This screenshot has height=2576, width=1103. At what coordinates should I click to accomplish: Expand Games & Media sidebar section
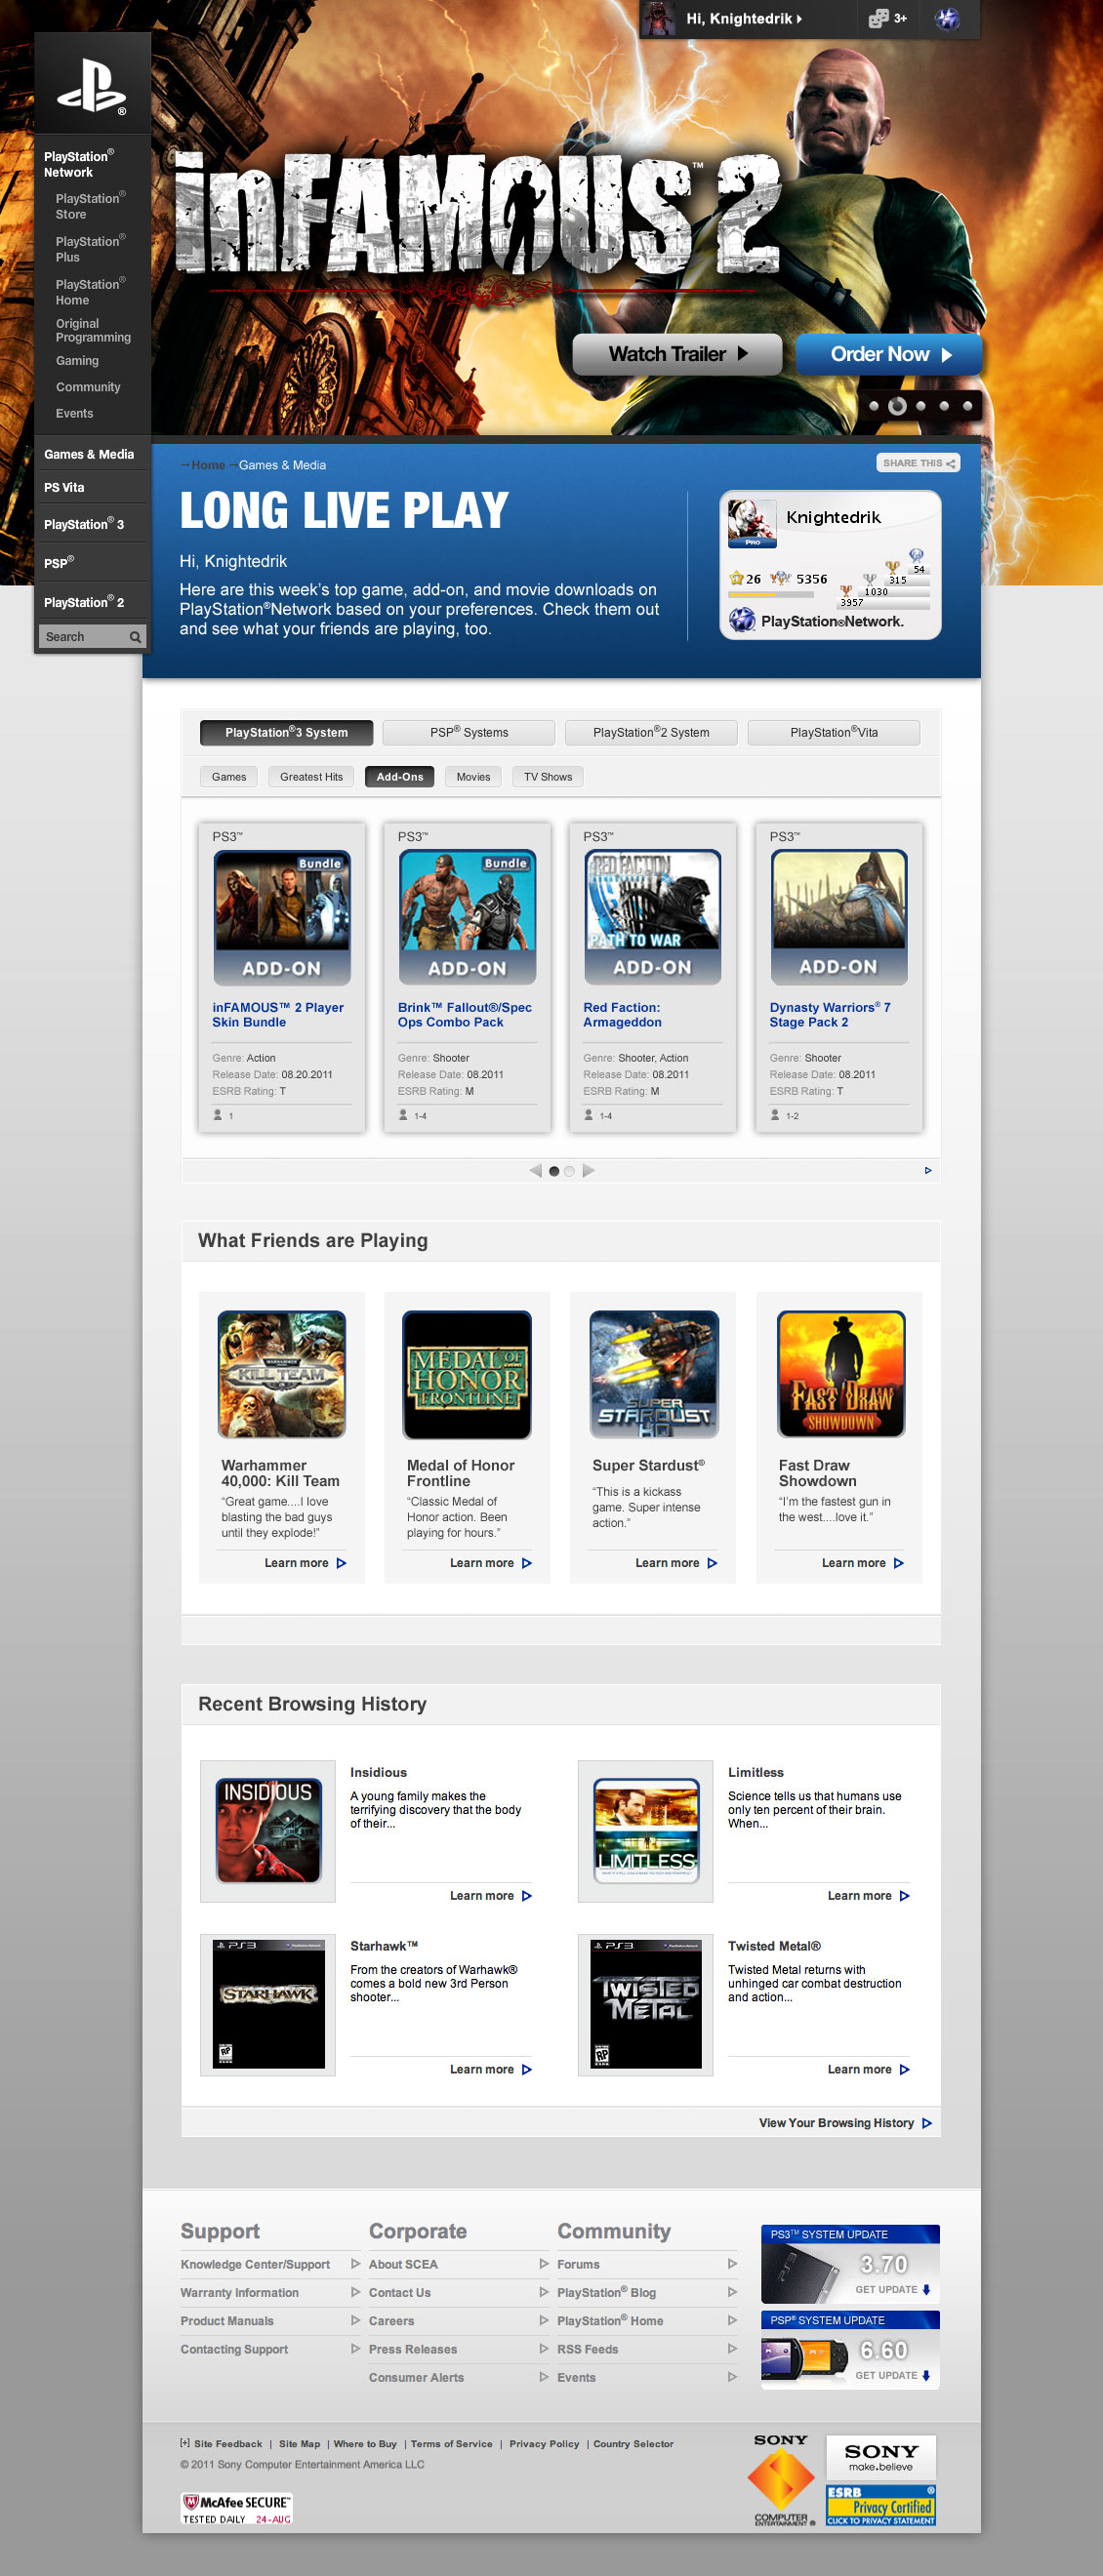(89, 454)
